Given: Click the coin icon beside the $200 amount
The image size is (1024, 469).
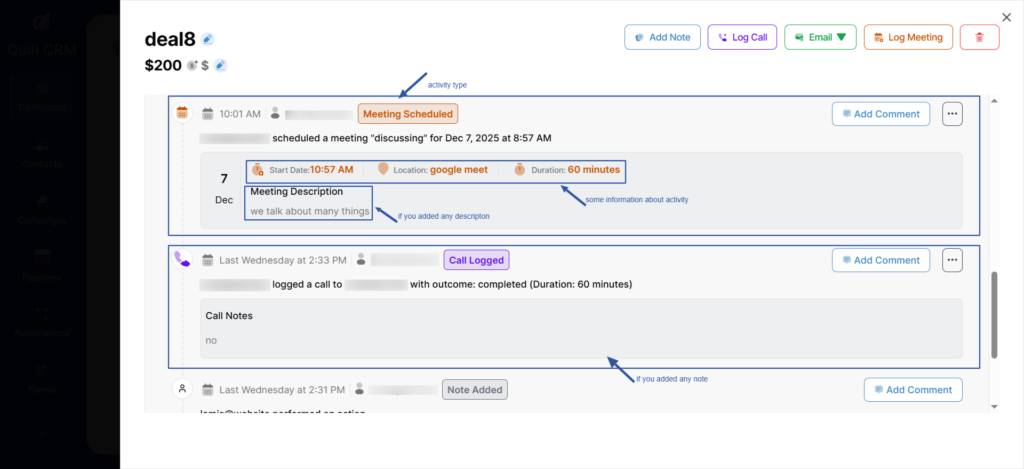Looking at the screenshot, I should tap(192, 66).
